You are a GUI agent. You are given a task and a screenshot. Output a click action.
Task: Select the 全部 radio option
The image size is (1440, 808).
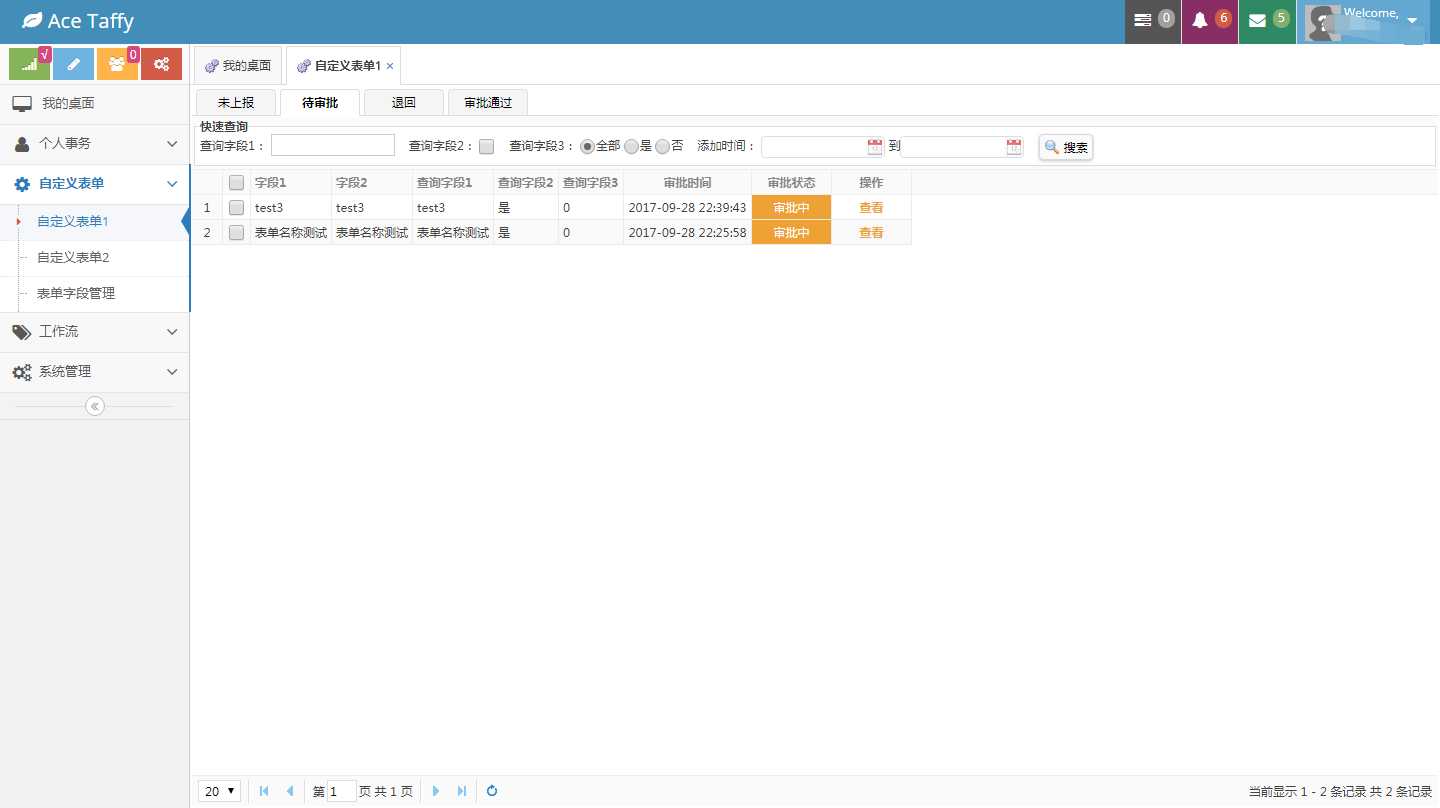(x=587, y=146)
